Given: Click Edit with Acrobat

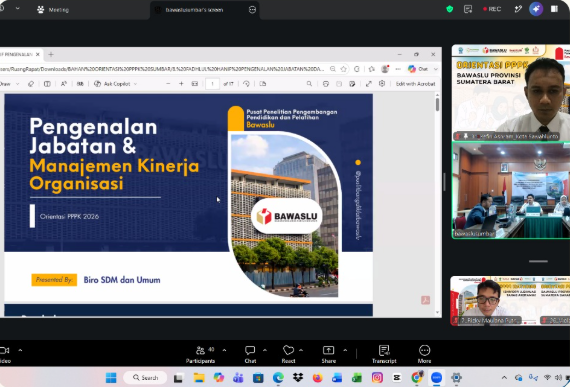Looking at the screenshot, I should (415, 84).
